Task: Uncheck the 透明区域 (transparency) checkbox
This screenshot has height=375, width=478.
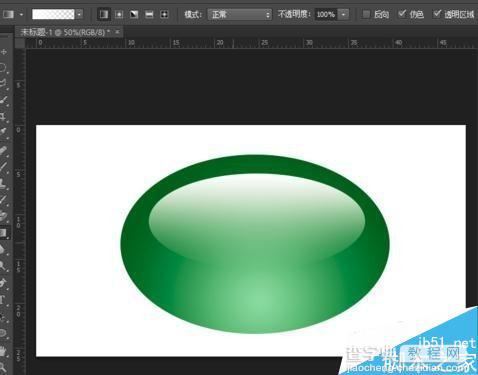Action: 437,14
